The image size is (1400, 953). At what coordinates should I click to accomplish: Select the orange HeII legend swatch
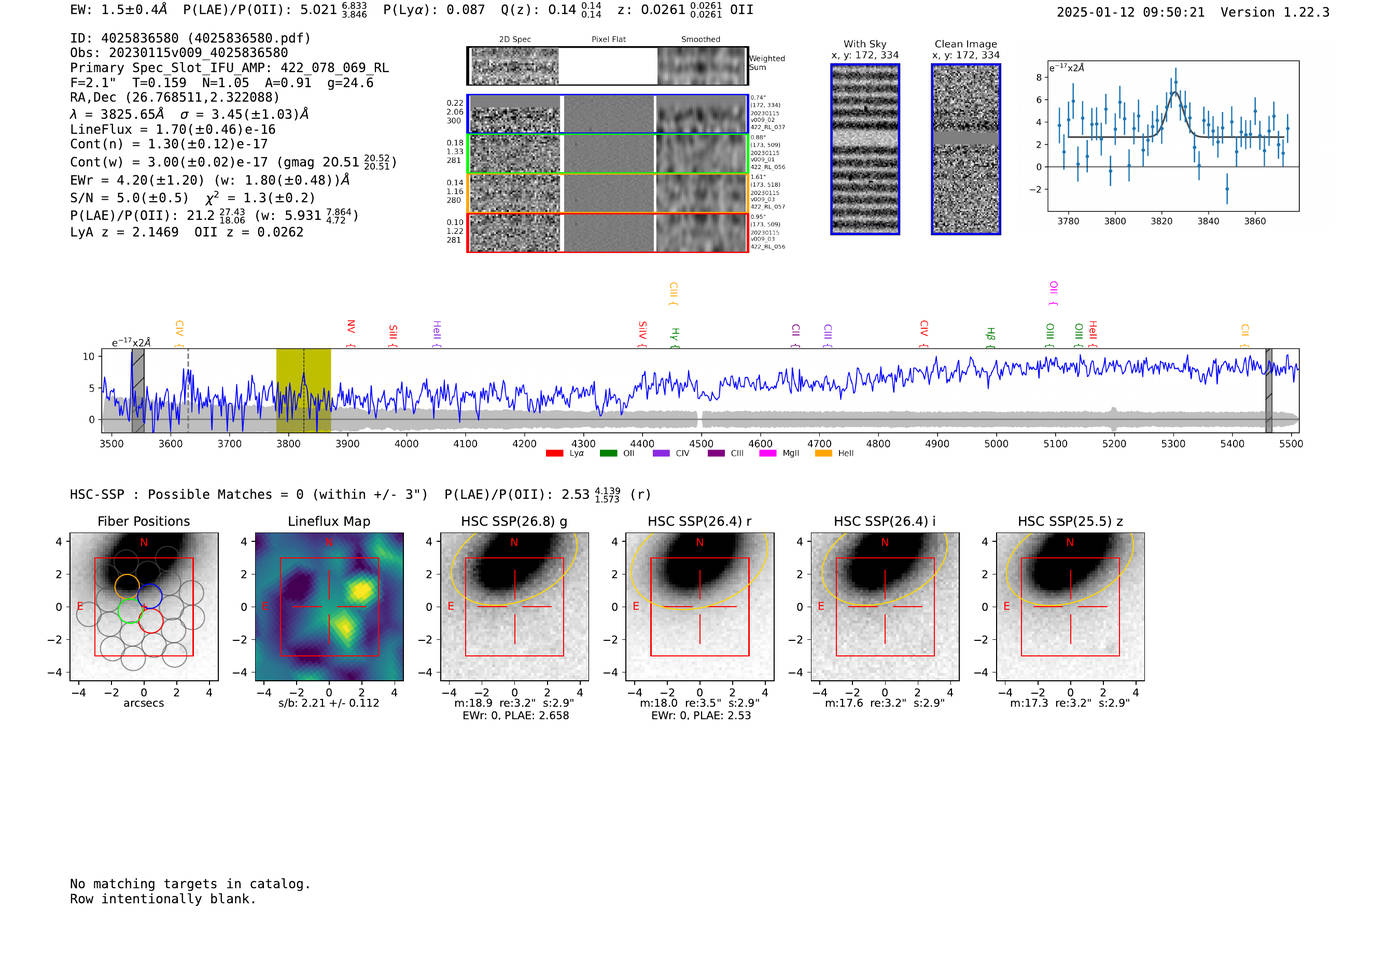tap(823, 453)
